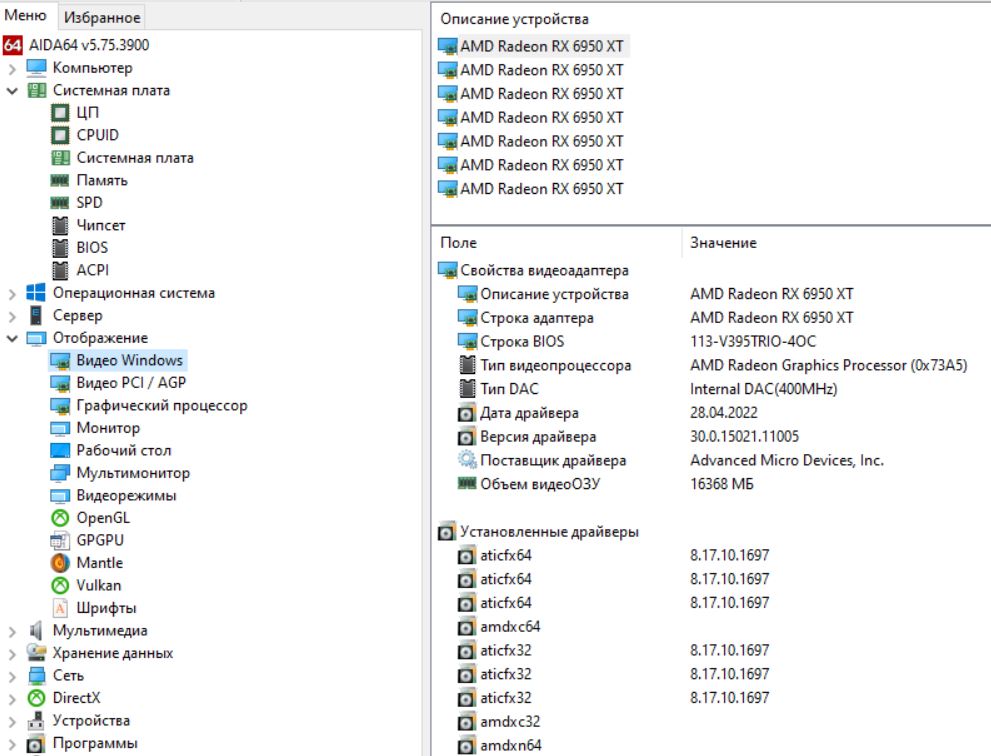991x756 pixels.
Task: Click the Шрифты font icon
Action: (60, 608)
